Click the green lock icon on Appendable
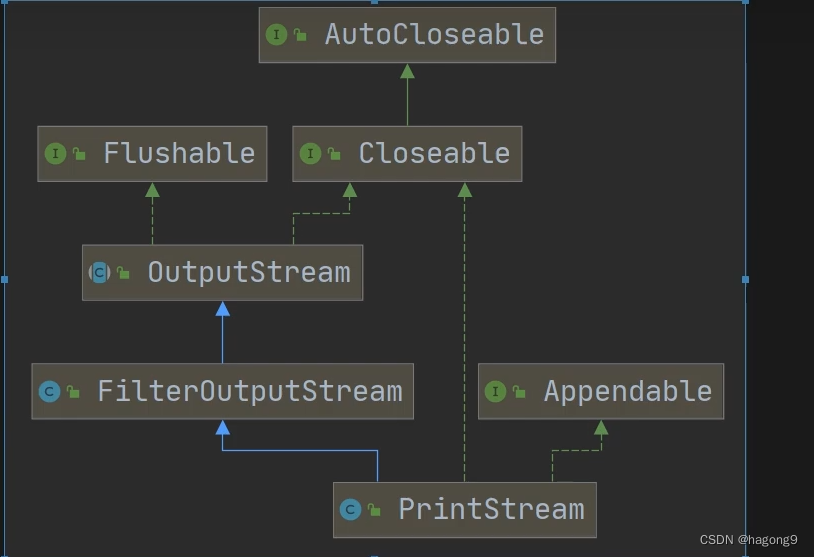 [519, 392]
